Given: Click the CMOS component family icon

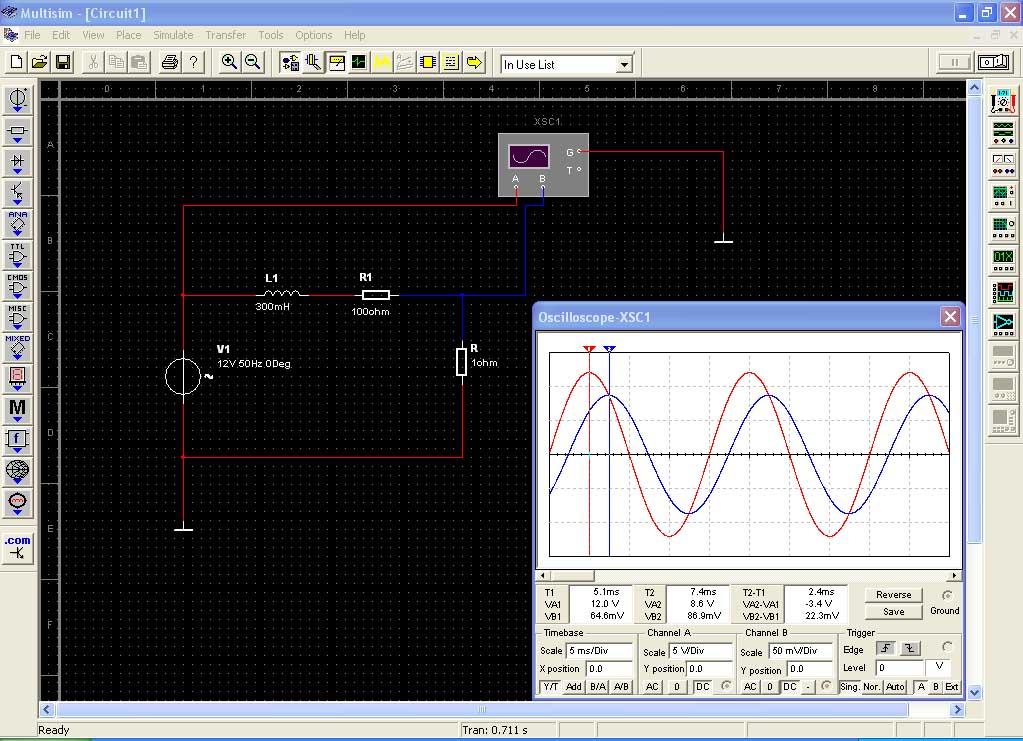Looking at the screenshot, I should pyautogui.click(x=18, y=286).
